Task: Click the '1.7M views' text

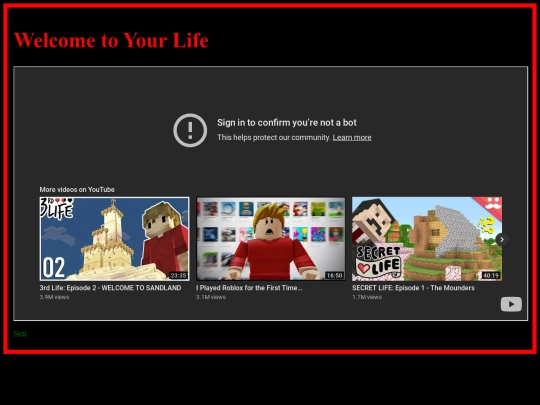Action: 367,297
